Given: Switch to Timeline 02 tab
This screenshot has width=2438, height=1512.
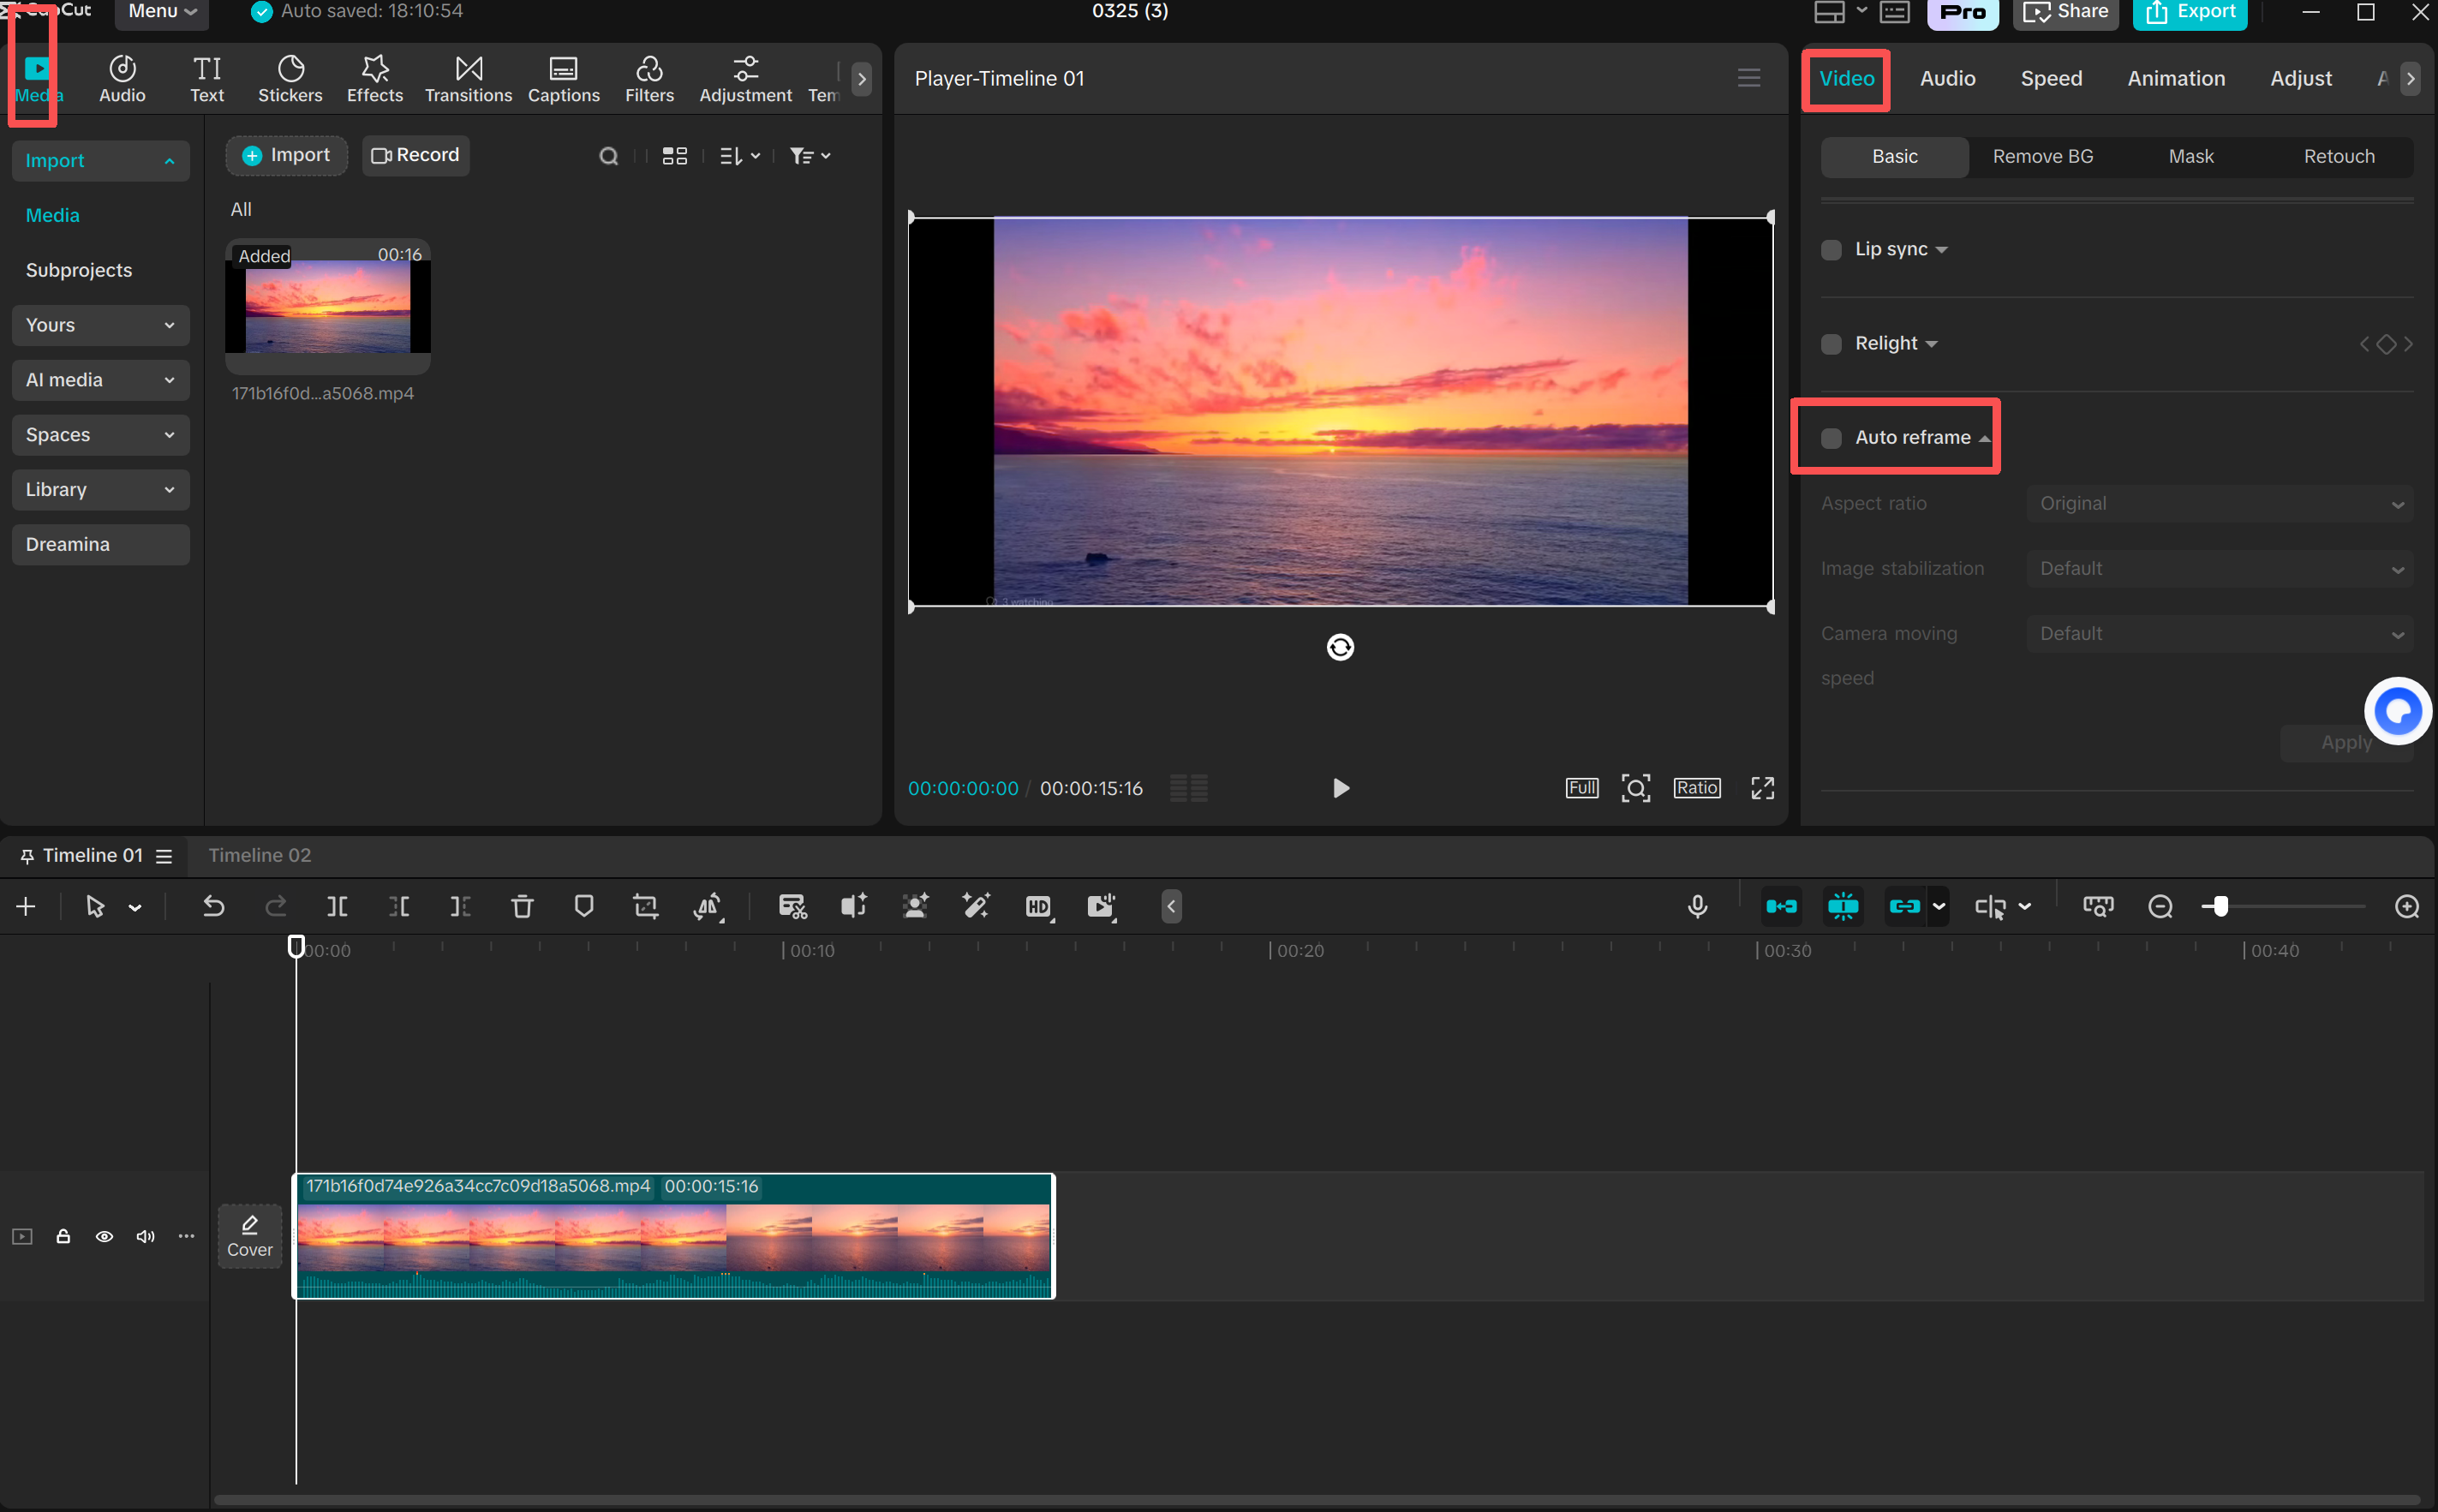Looking at the screenshot, I should pos(260,855).
